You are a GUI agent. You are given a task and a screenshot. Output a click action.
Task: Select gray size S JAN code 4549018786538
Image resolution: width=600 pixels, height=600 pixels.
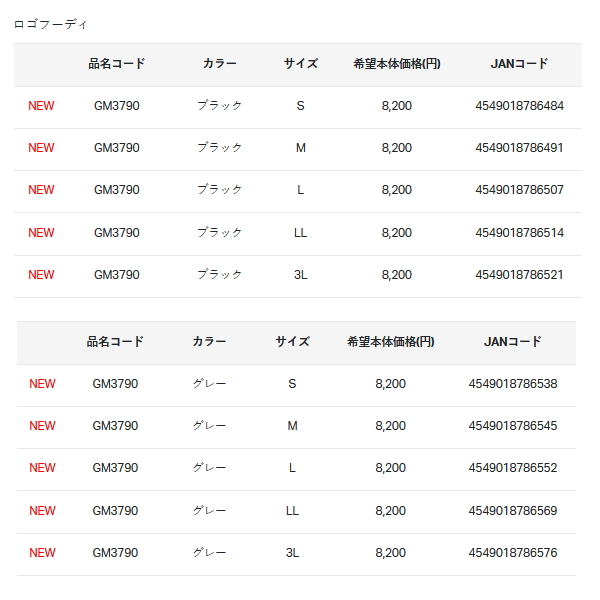coord(513,384)
